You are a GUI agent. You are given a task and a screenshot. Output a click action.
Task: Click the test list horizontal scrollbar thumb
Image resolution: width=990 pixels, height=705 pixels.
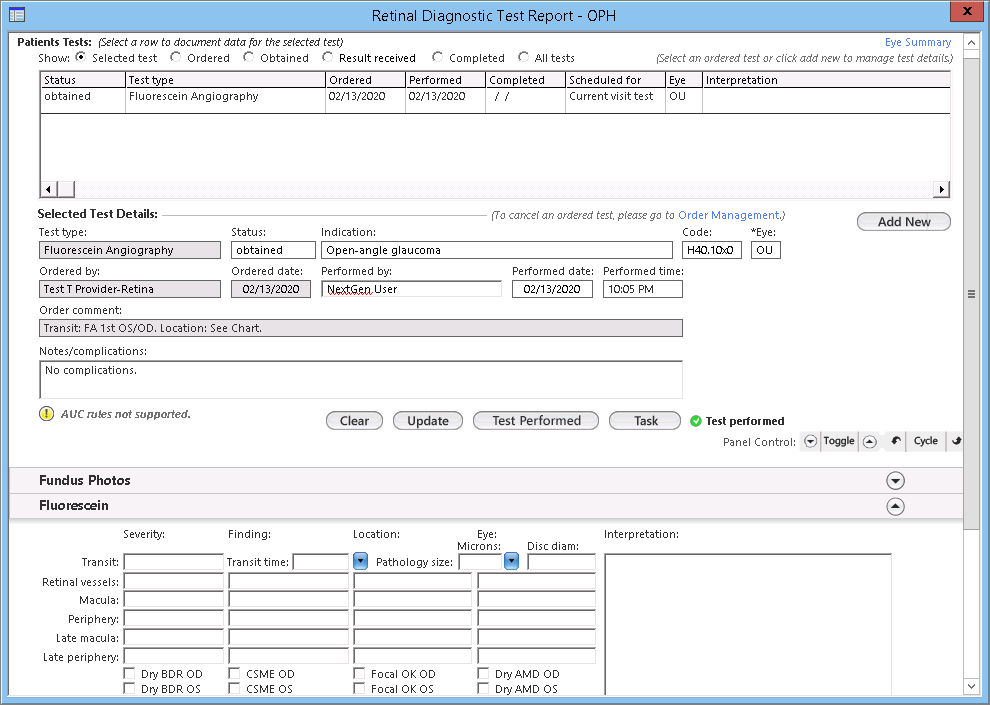tap(66, 189)
